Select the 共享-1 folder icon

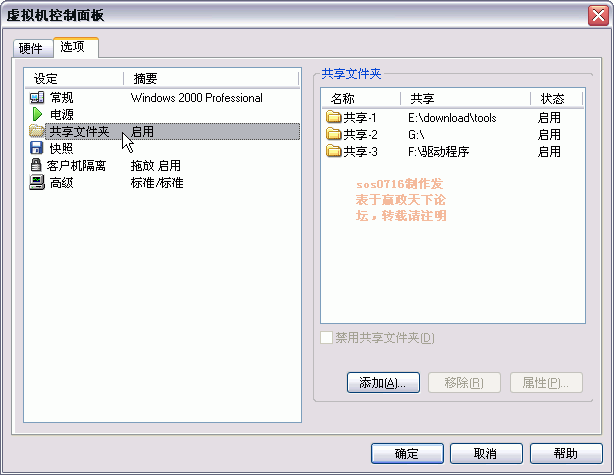tap(334, 118)
